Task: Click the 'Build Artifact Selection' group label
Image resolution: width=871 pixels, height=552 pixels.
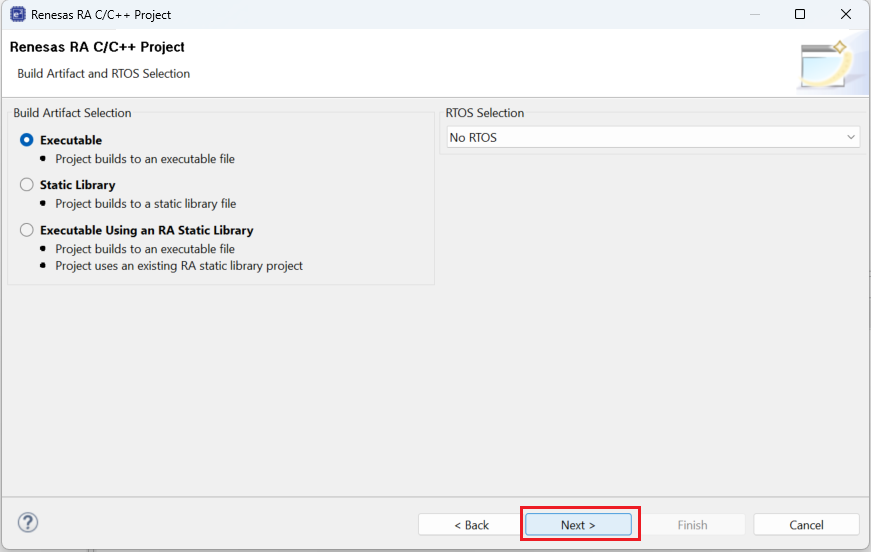Action: click(72, 113)
